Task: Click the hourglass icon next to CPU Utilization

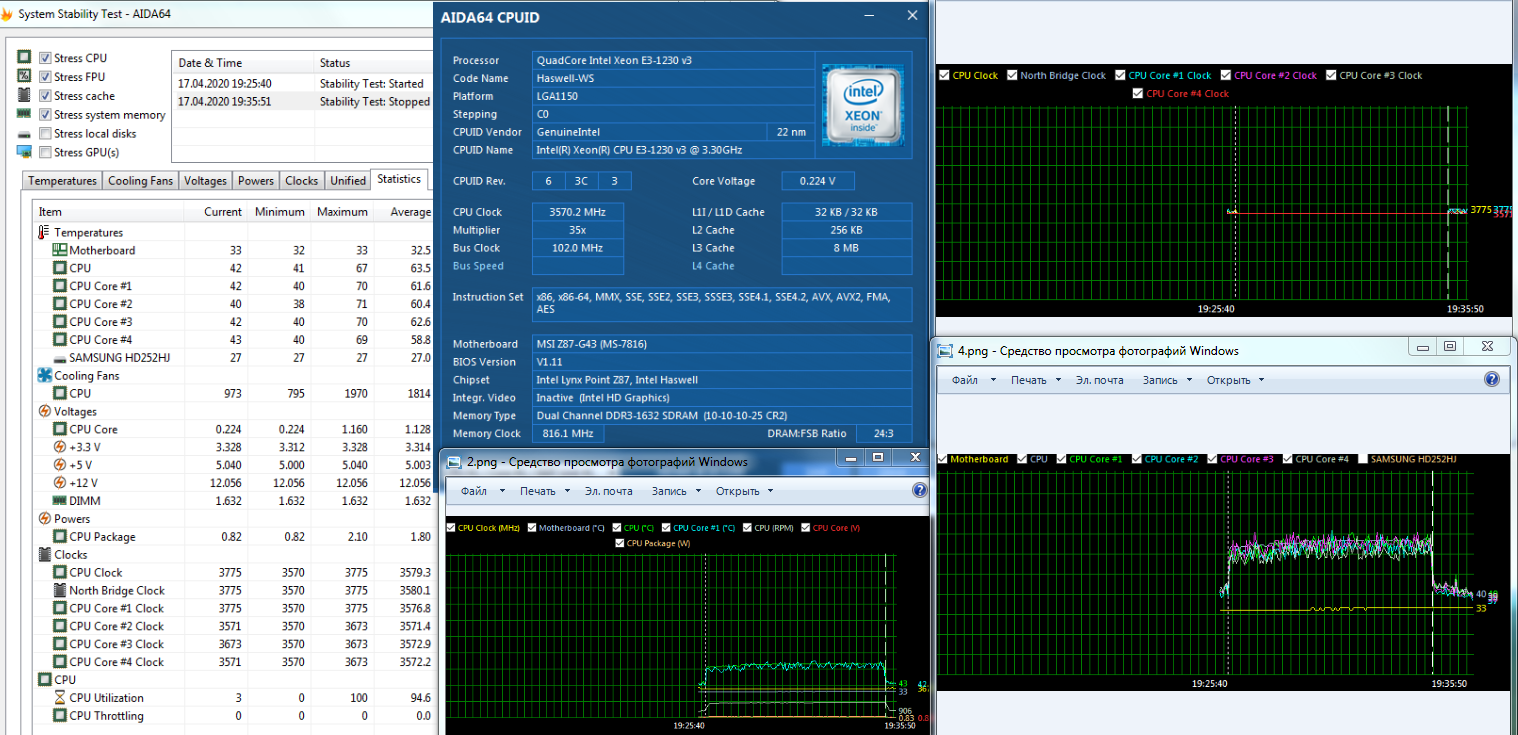Action: click(x=59, y=698)
